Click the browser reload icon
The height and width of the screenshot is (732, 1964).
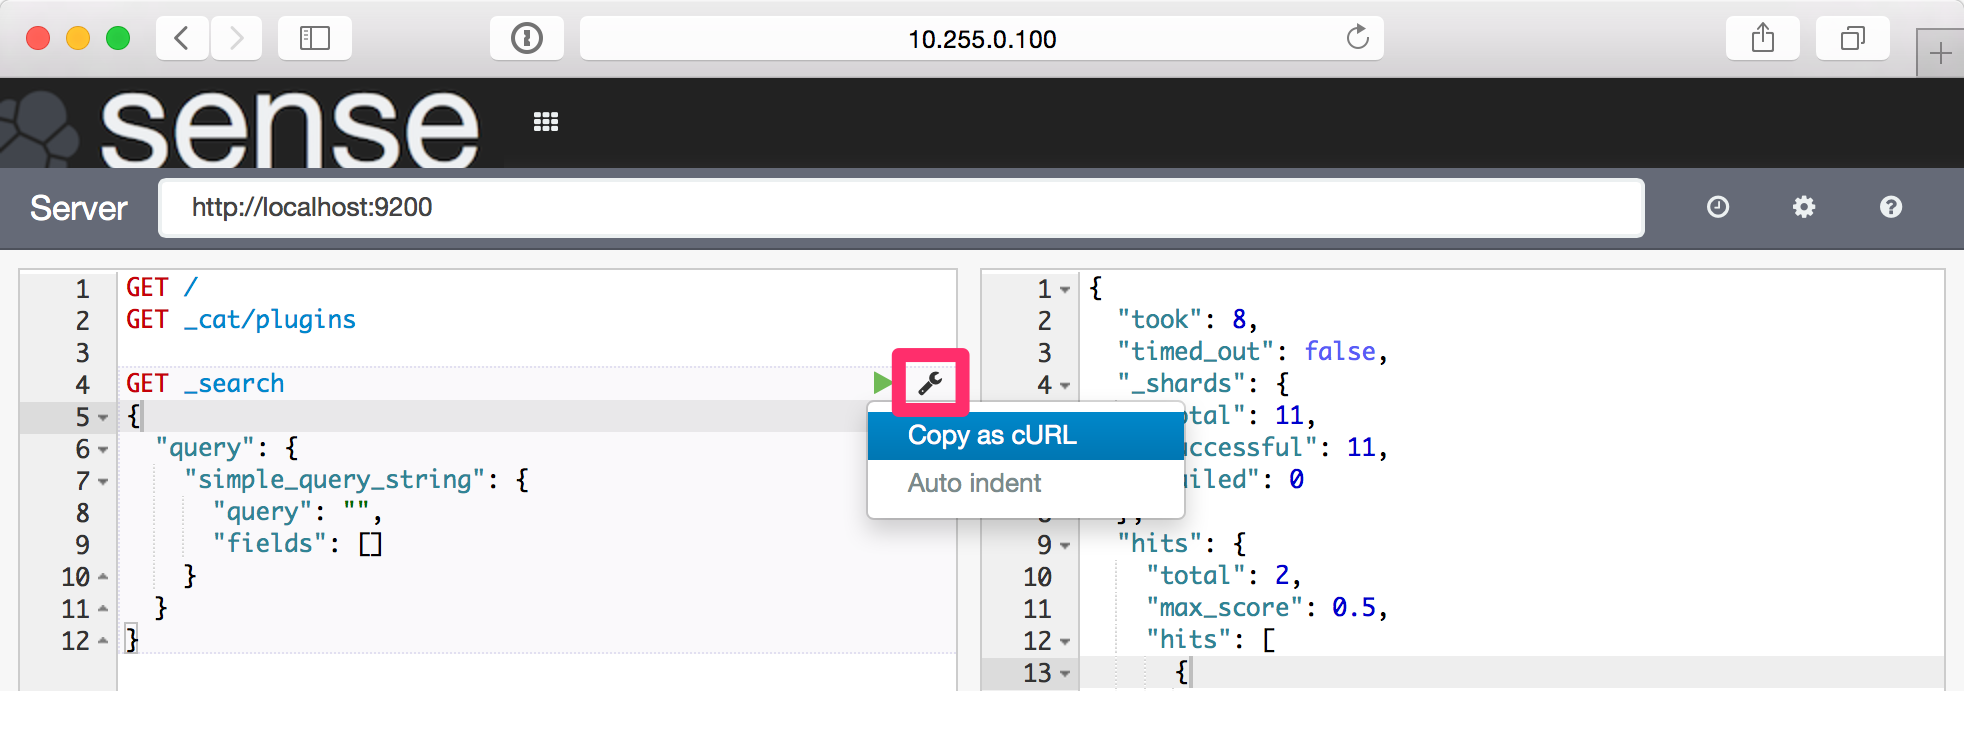[1357, 38]
